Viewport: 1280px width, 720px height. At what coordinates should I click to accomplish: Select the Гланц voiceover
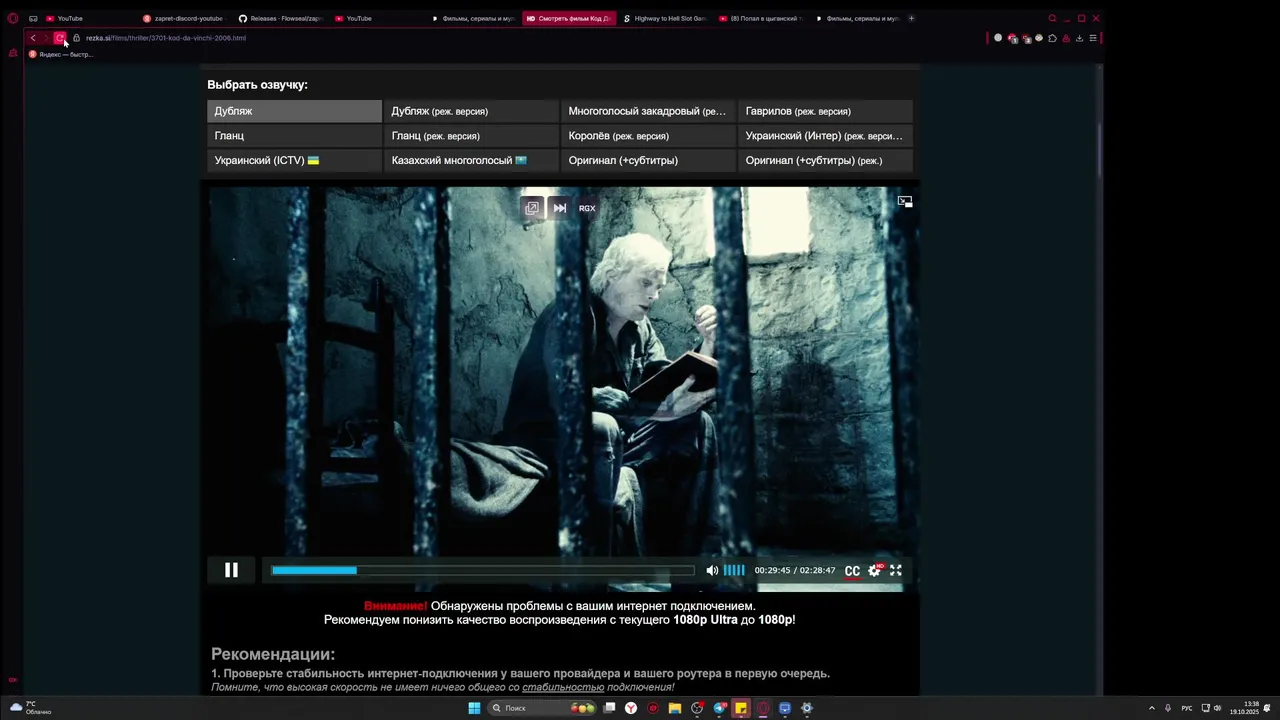pos(294,136)
